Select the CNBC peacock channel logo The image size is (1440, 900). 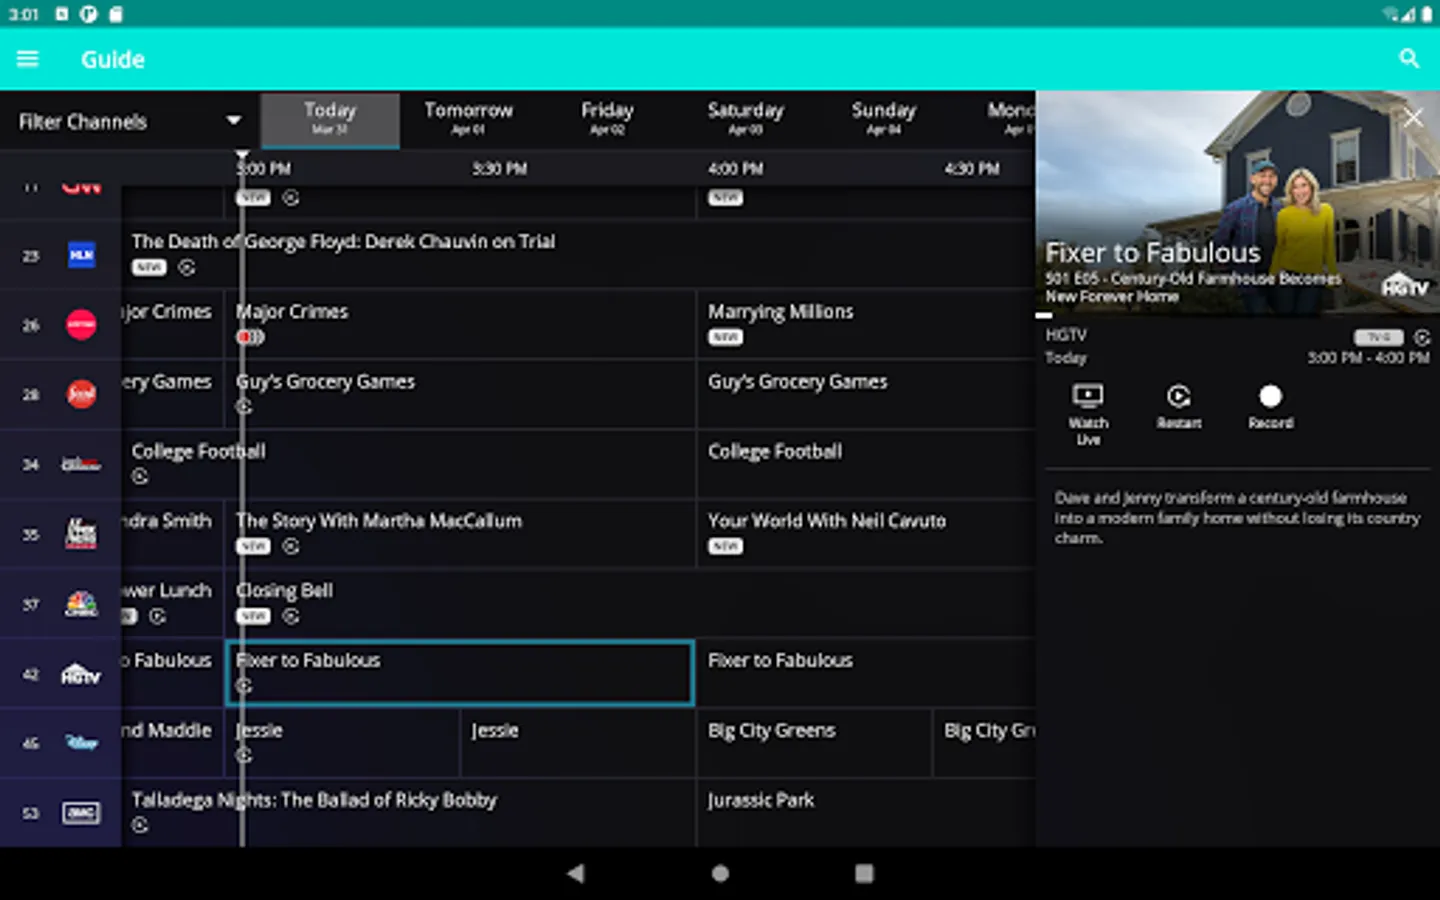(x=81, y=604)
